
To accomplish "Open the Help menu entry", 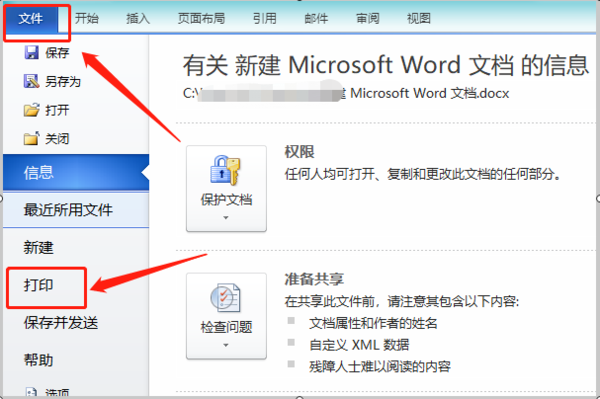I will 38,360.
